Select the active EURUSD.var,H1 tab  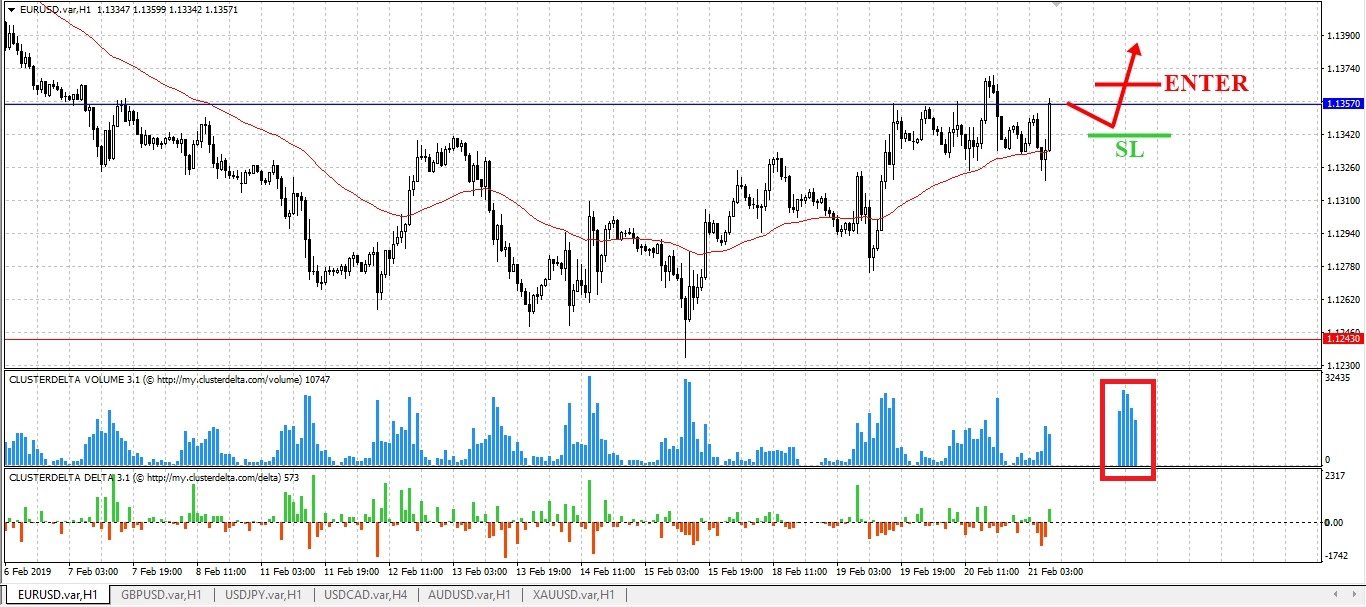55,595
